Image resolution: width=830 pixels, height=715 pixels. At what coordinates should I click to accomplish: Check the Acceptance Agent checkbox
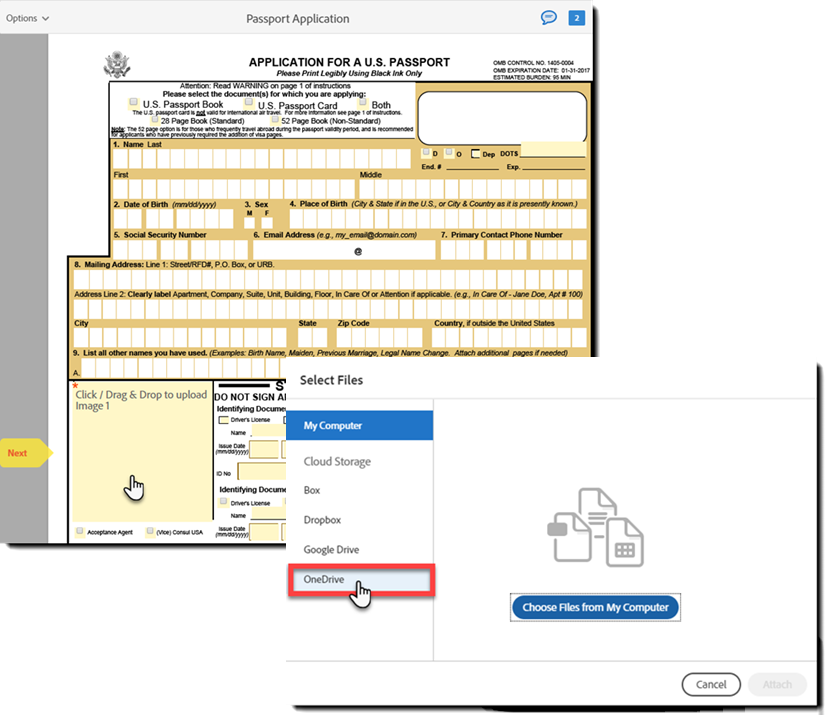click(78, 532)
